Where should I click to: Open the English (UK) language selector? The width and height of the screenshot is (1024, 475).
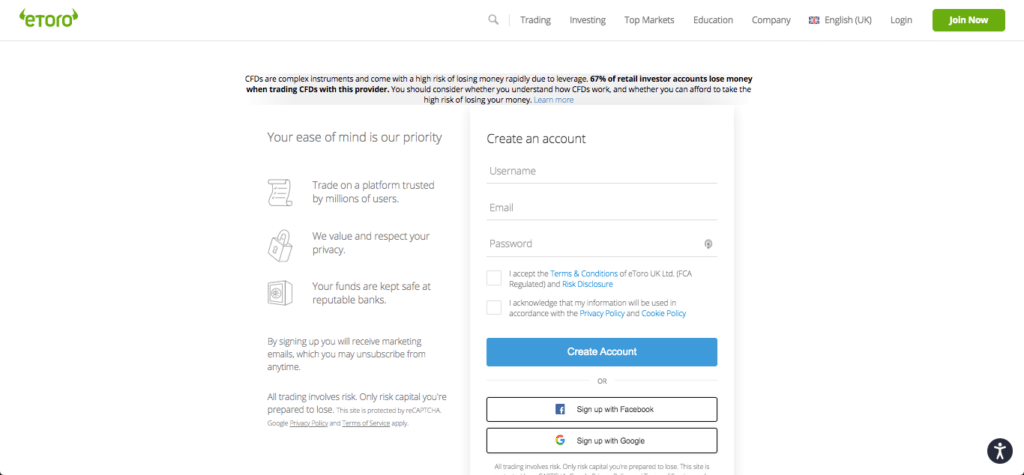(x=840, y=20)
